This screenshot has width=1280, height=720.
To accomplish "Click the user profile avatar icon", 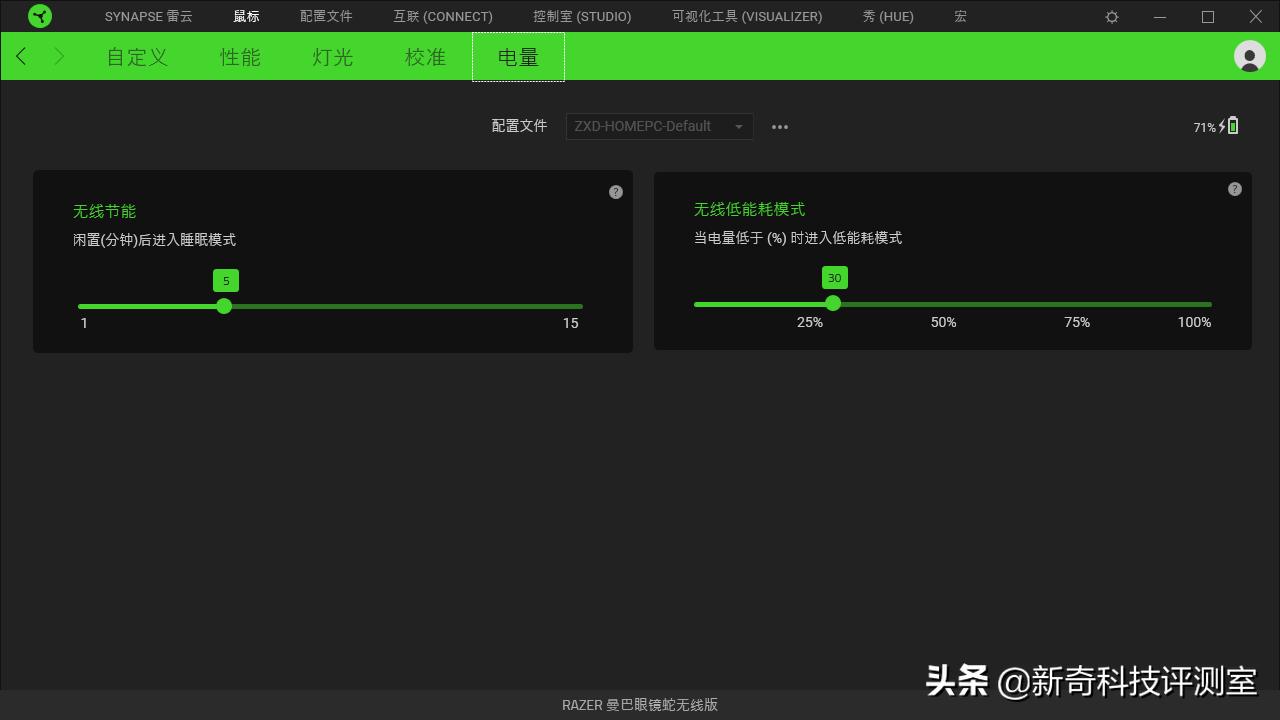I will (1250, 56).
